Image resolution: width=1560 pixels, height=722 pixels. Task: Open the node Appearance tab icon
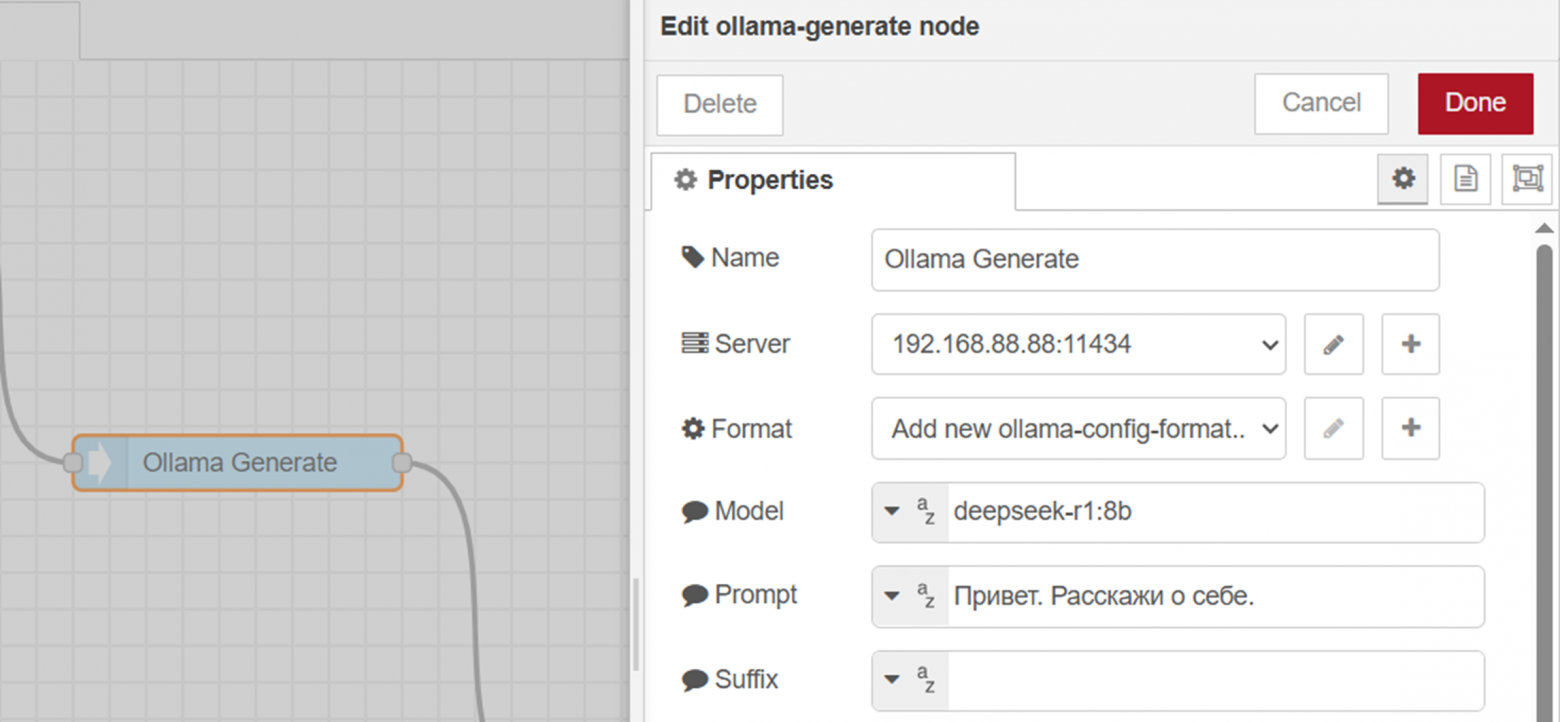click(x=1527, y=179)
